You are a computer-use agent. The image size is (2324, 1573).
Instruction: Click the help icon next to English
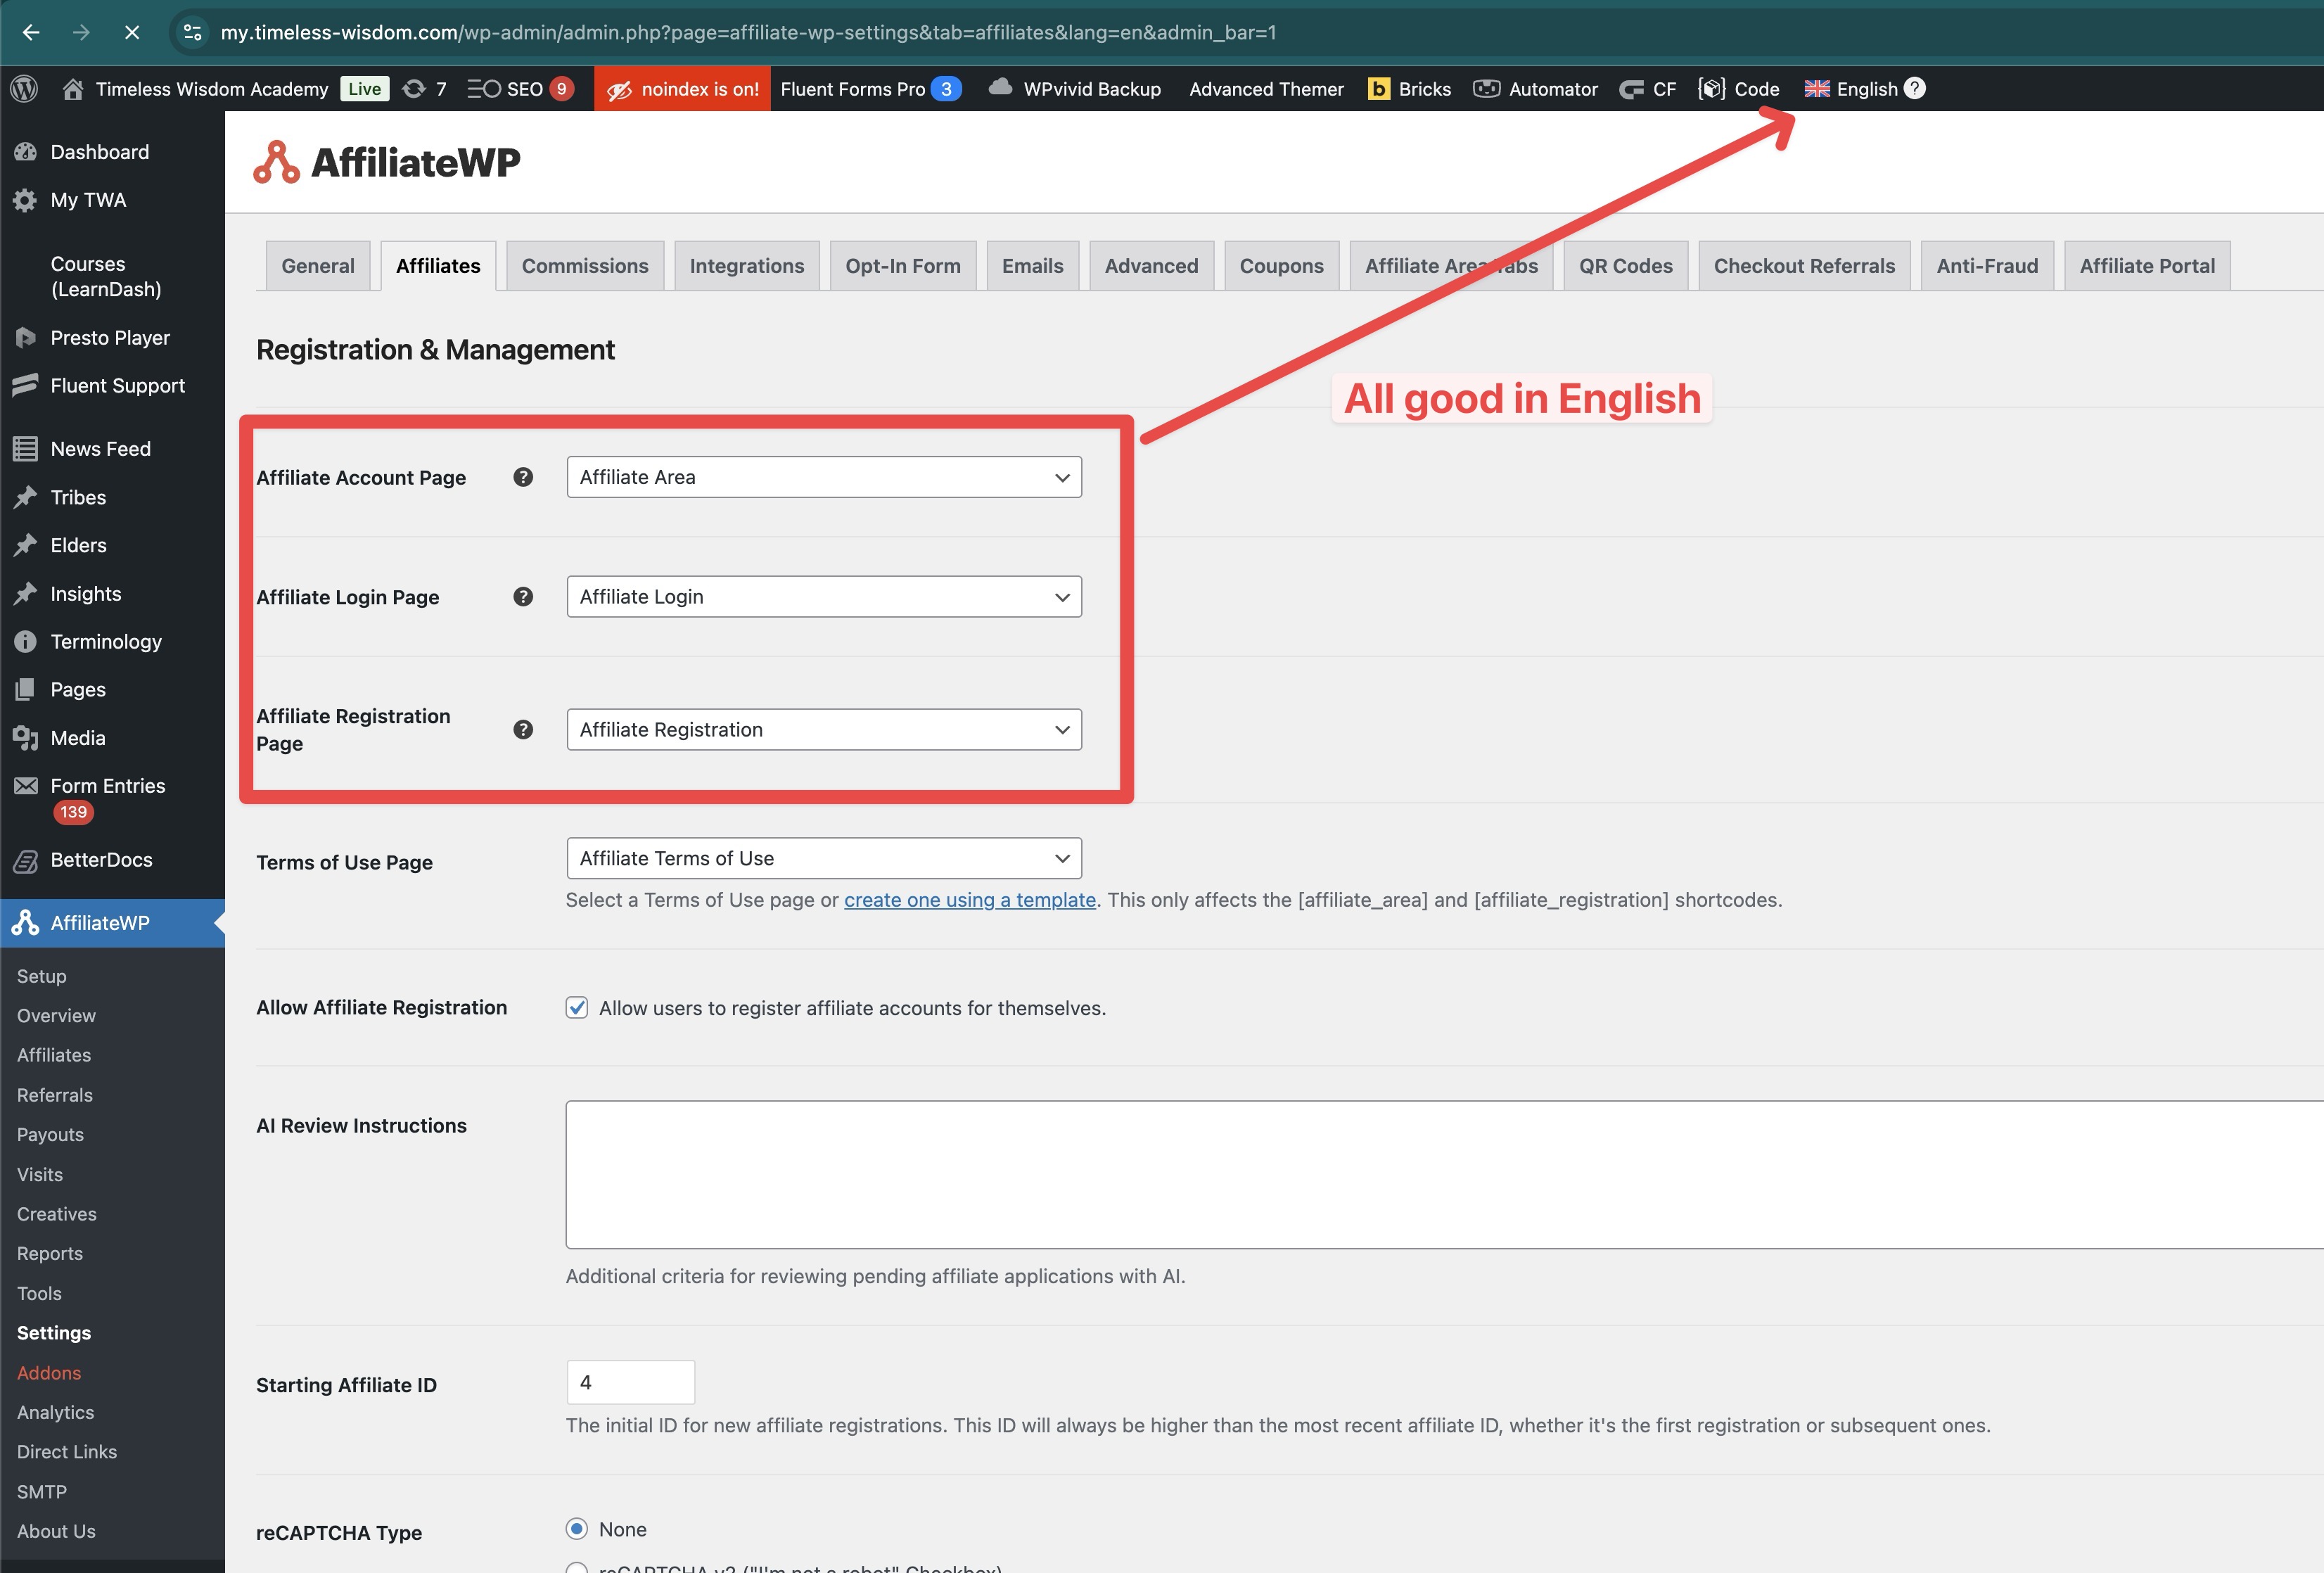(1914, 88)
